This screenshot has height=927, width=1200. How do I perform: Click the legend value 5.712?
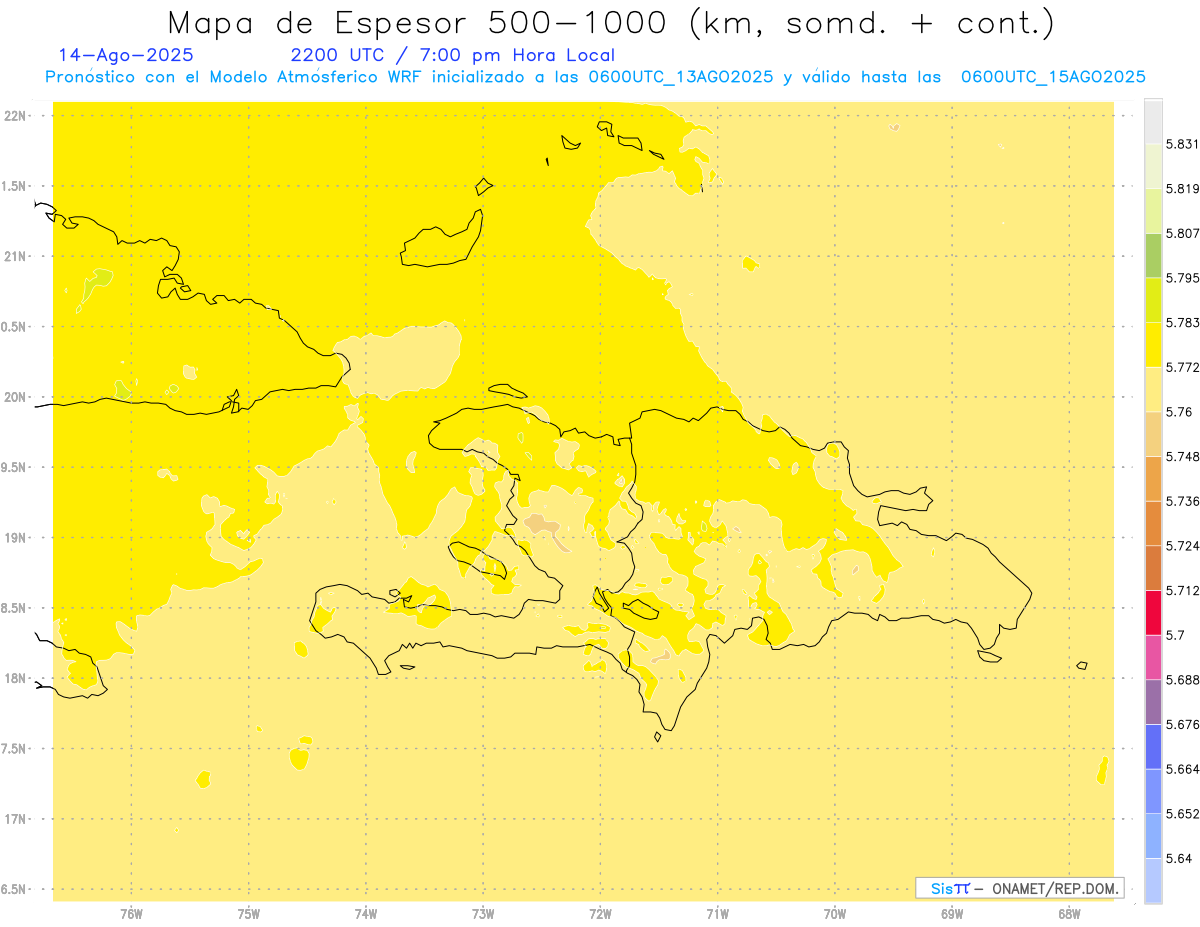coord(1182,591)
